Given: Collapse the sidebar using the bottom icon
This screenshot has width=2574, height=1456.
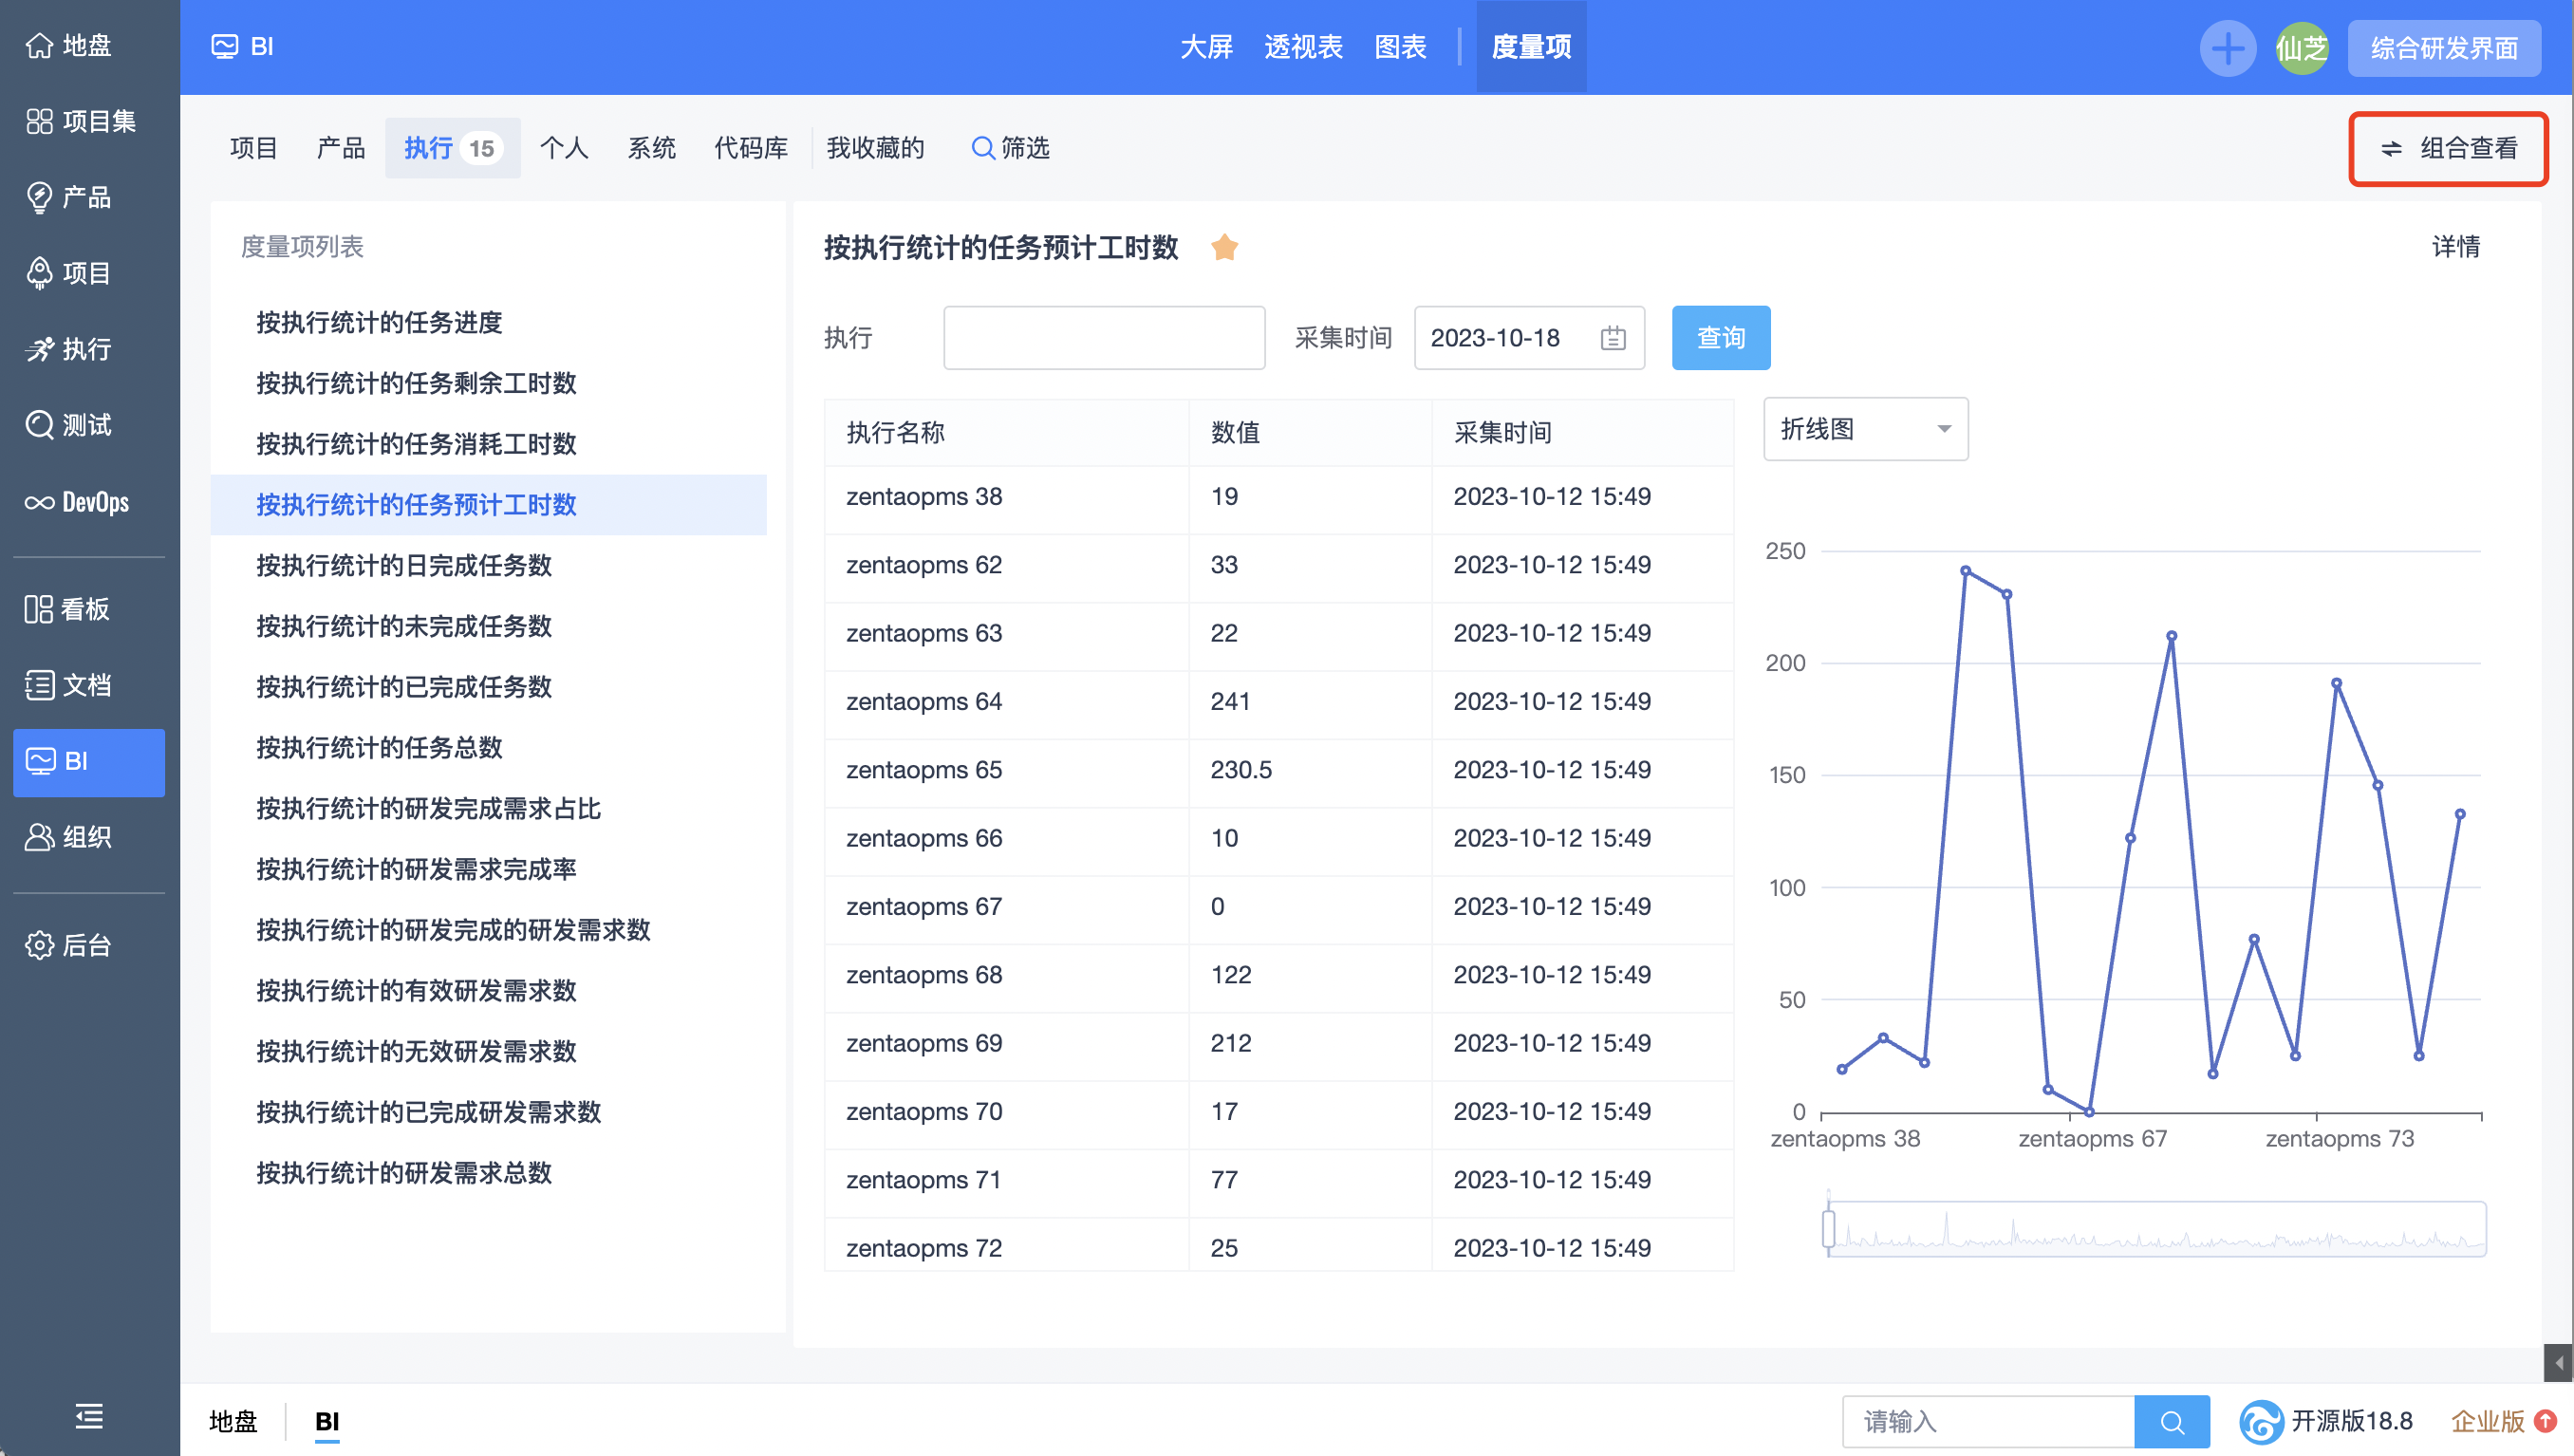Looking at the screenshot, I should click(88, 1417).
